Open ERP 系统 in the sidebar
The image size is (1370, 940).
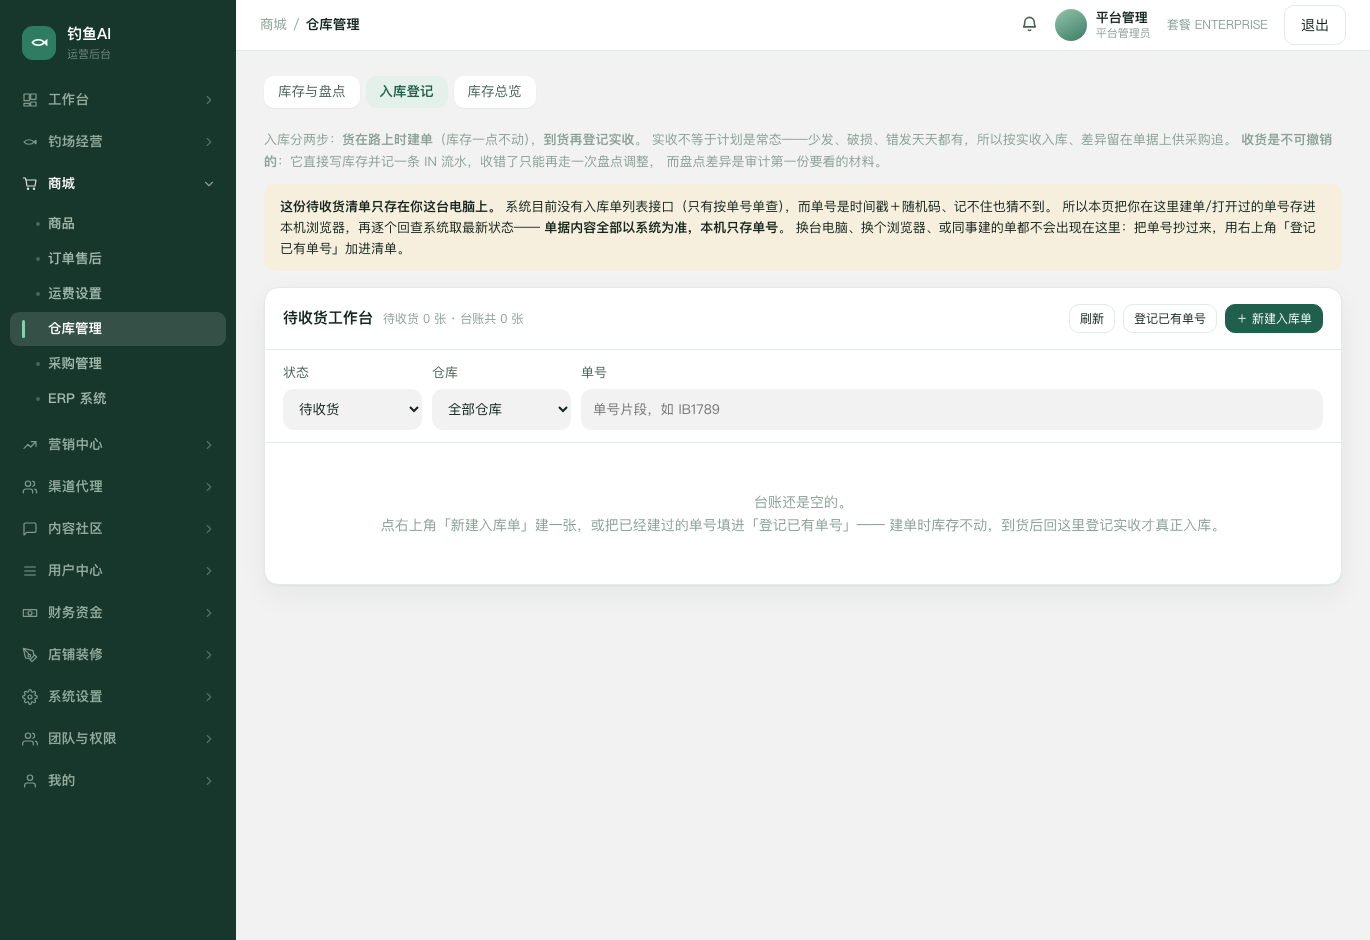click(118, 399)
